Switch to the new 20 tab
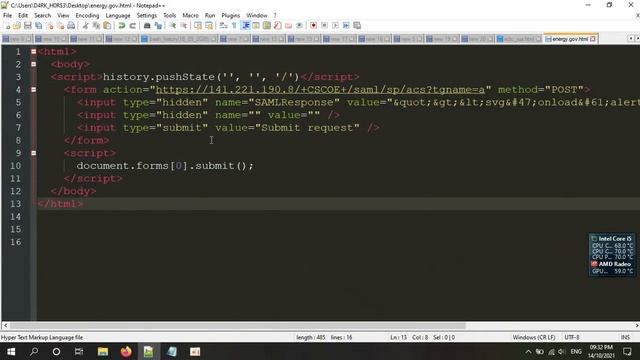This screenshot has height=360, width=640. pyautogui.click(x=478, y=39)
